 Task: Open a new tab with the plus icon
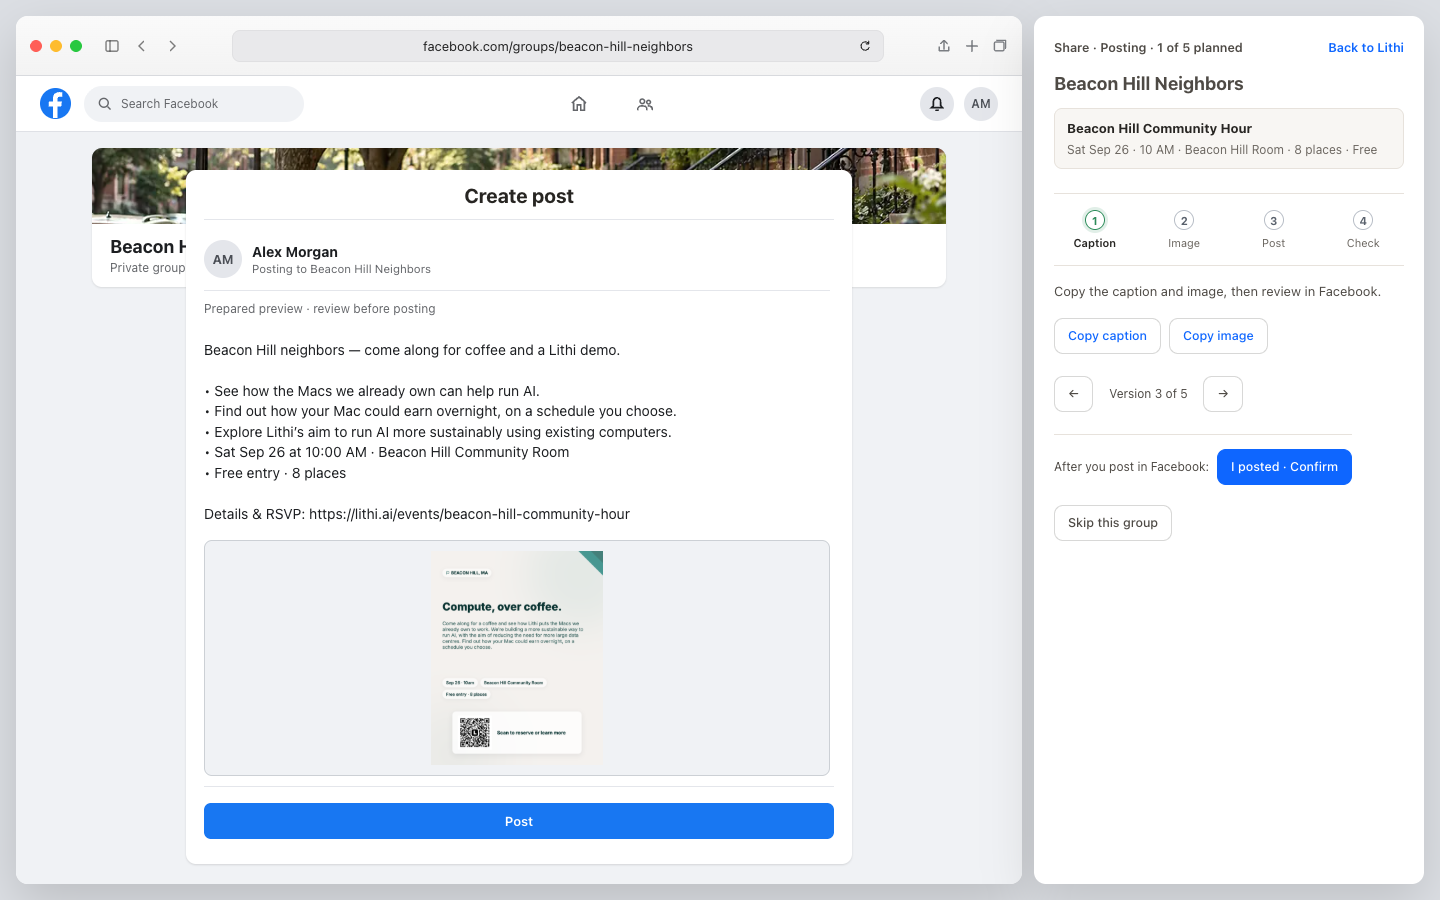coord(972,46)
